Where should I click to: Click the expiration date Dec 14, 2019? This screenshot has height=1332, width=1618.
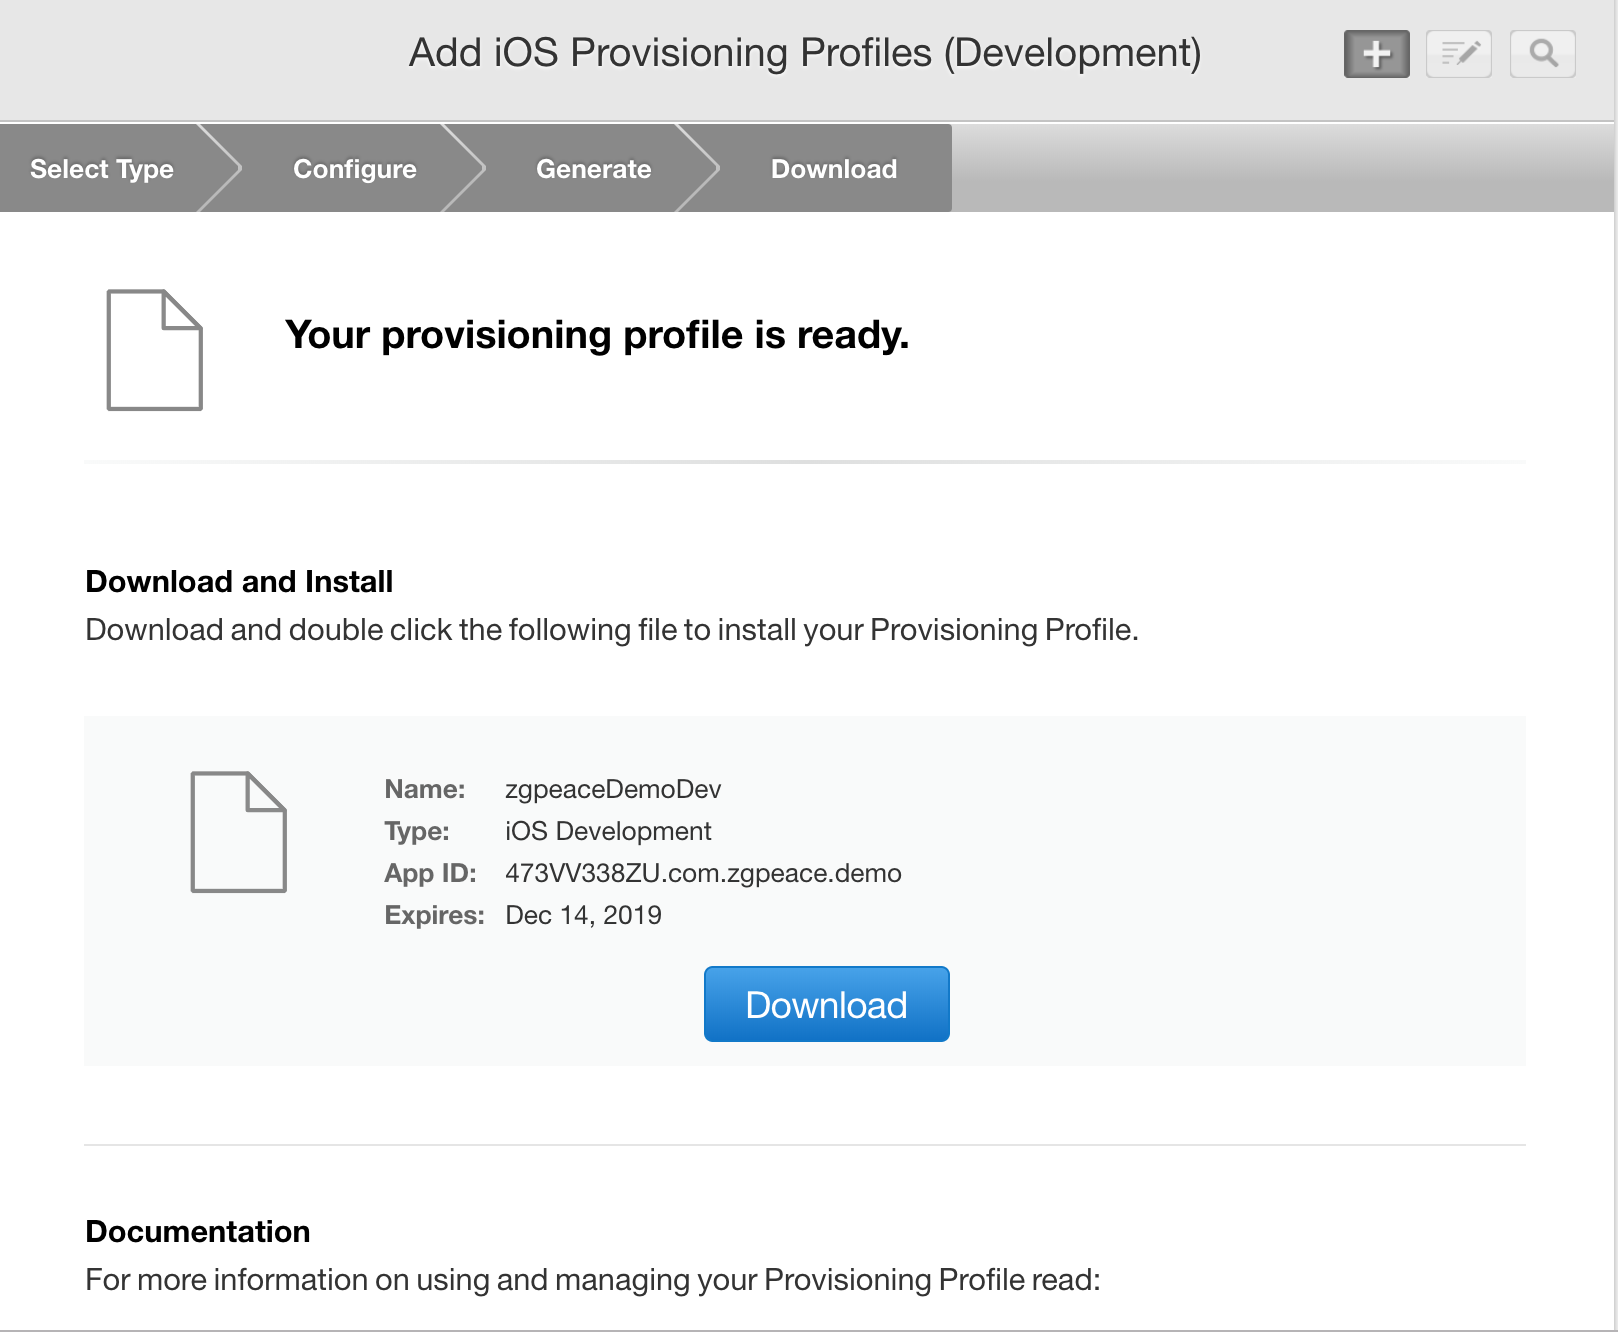[x=583, y=915]
